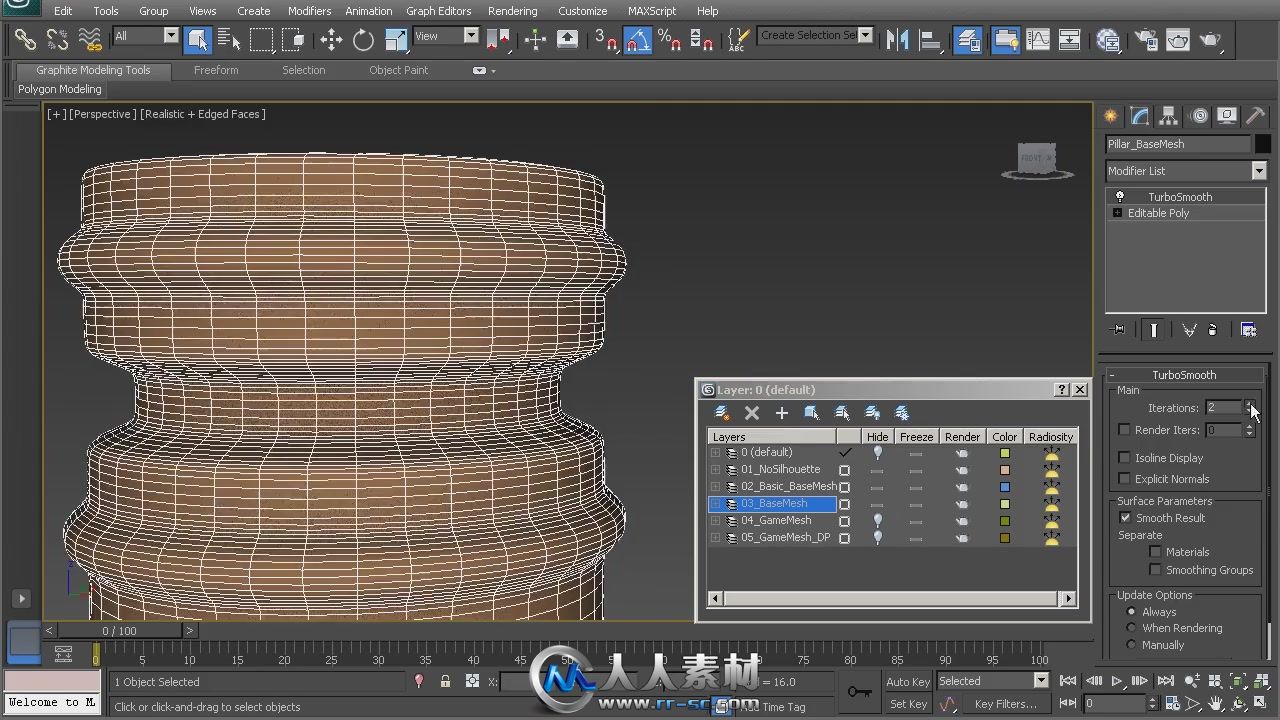This screenshot has width=1280, height=720.
Task: Activate the Select Object tool
Action: tap(197, 40)
